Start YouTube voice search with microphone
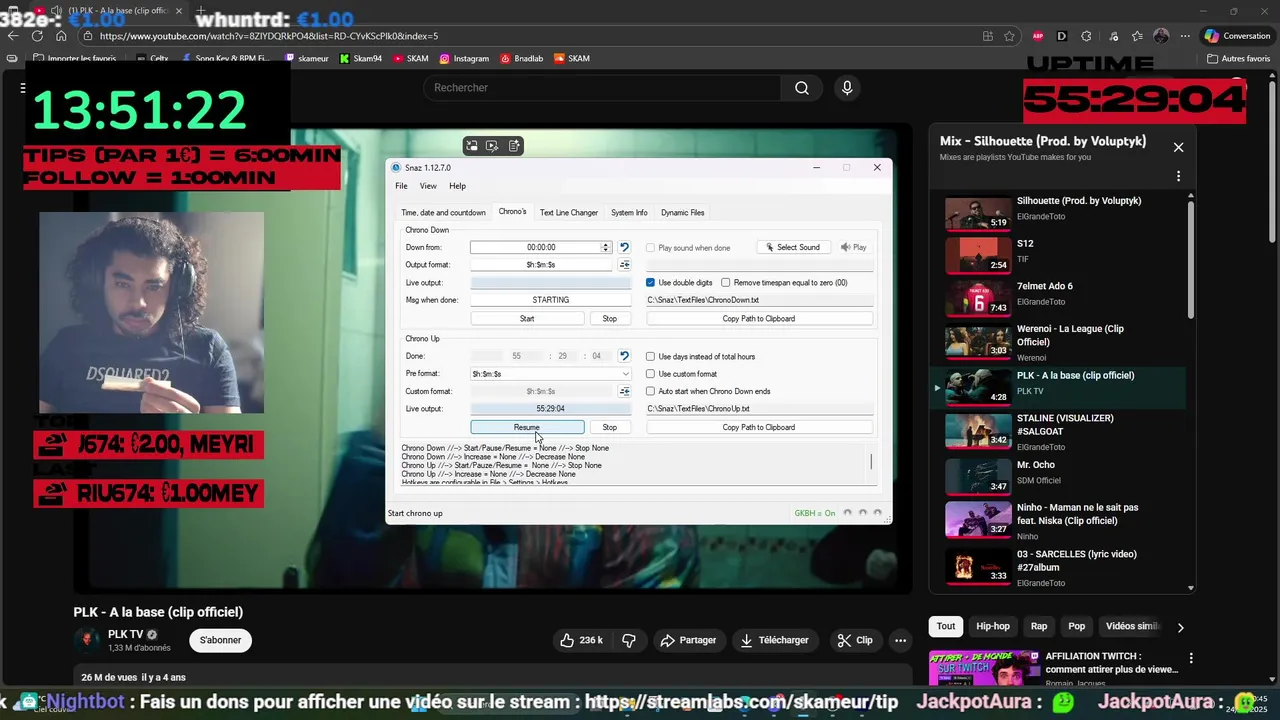 point(847,88)
